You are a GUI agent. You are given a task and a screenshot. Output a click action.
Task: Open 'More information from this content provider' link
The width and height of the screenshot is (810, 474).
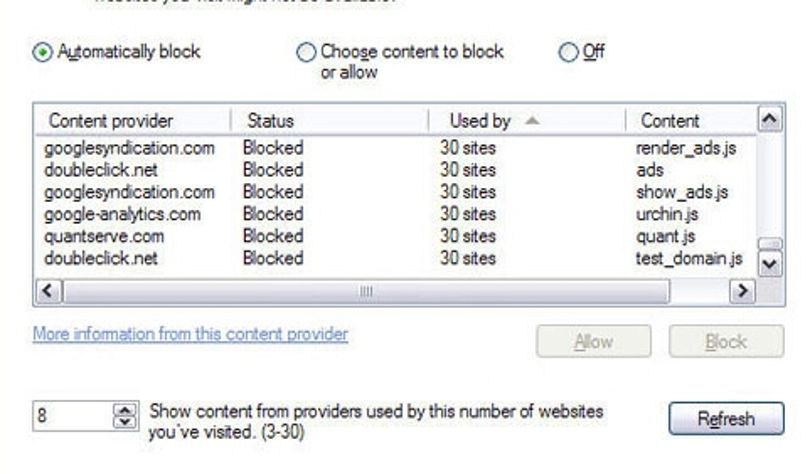click(190, 334)
